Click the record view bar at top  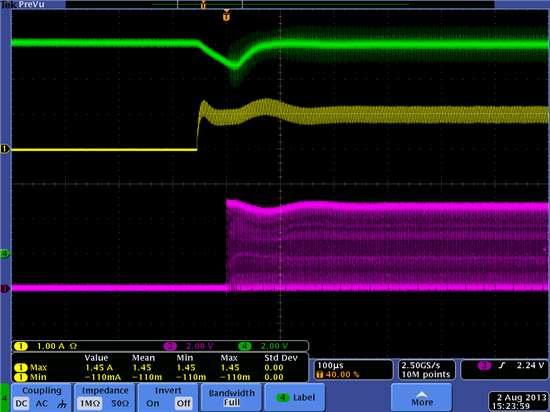point(280,5)
